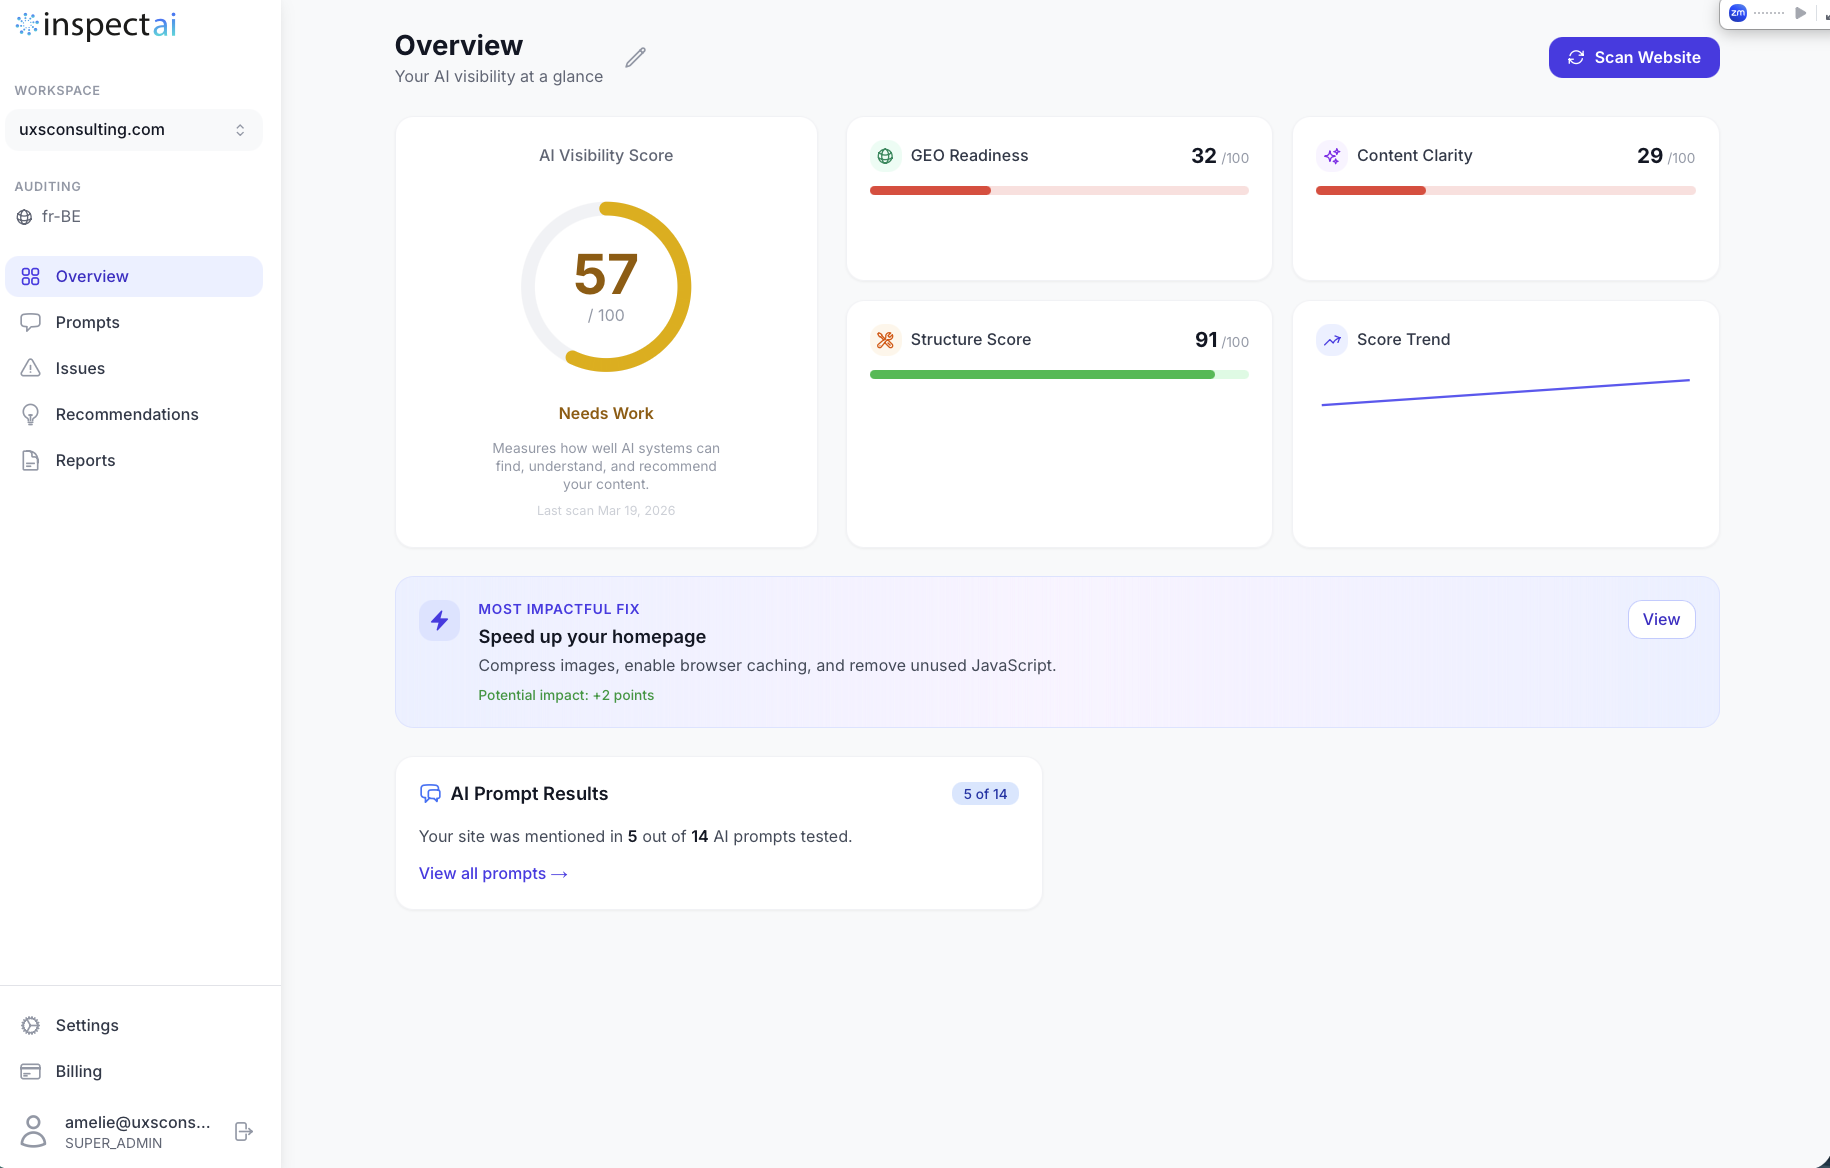
Task: Follow the 'View all prompts' link
Action: [x=493, y=874]
